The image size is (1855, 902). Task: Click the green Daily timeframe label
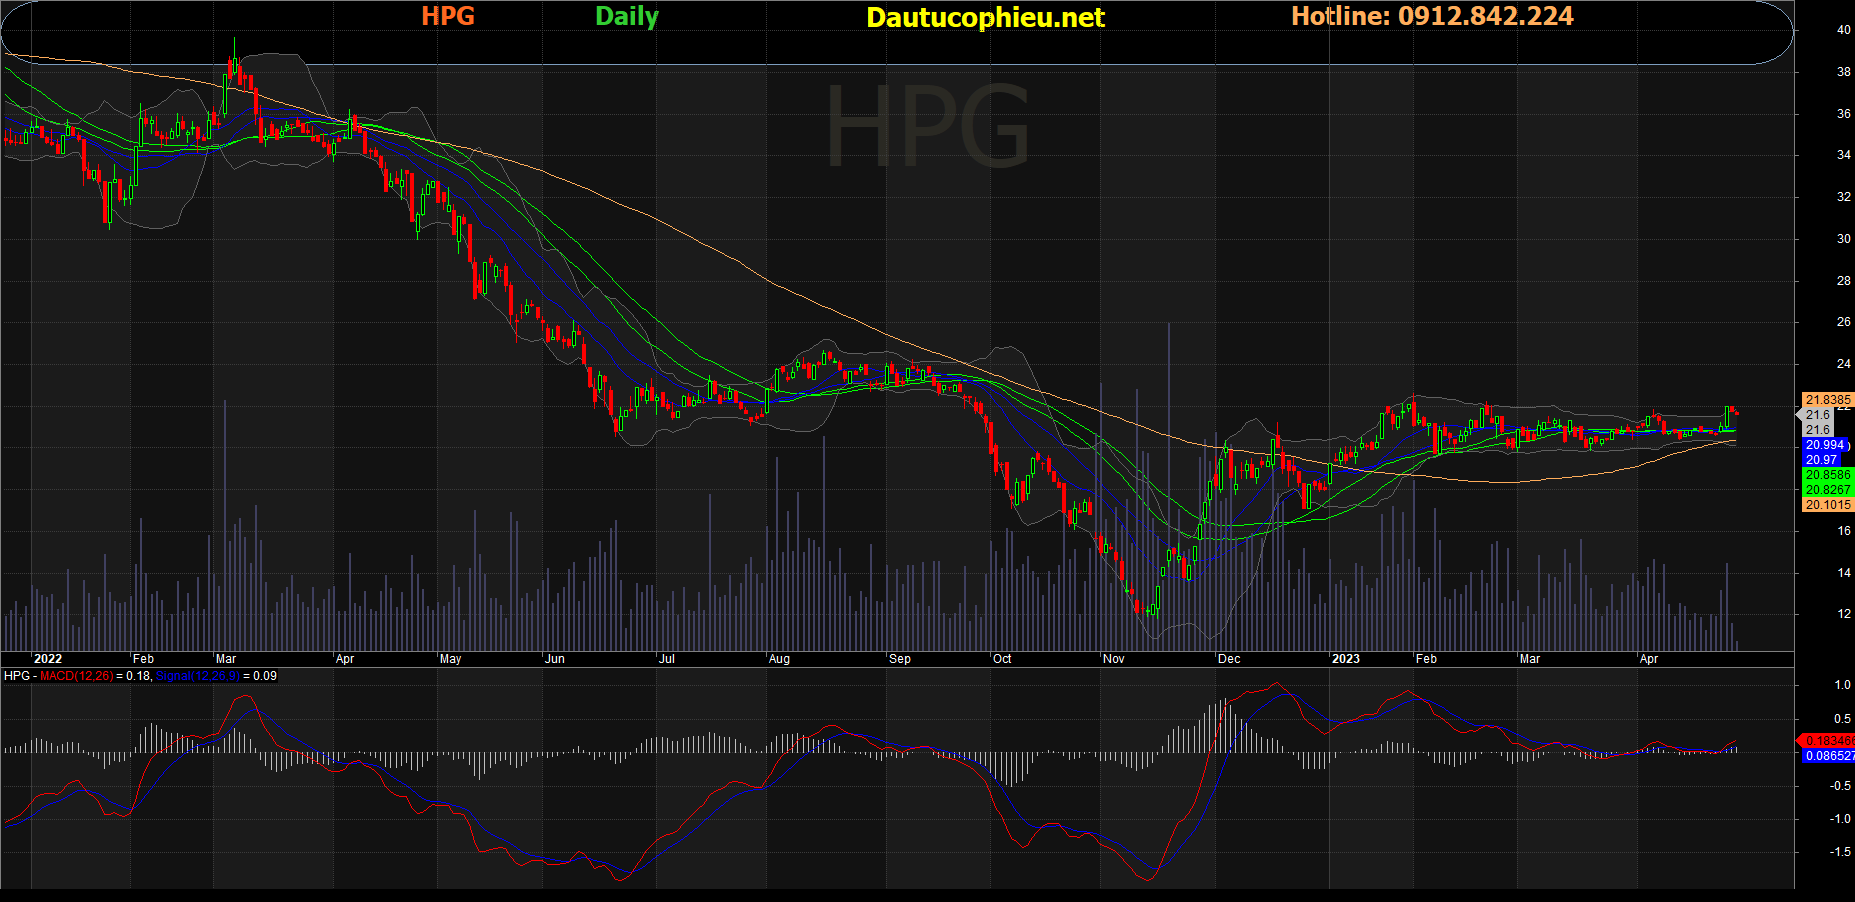coord(626,16)
